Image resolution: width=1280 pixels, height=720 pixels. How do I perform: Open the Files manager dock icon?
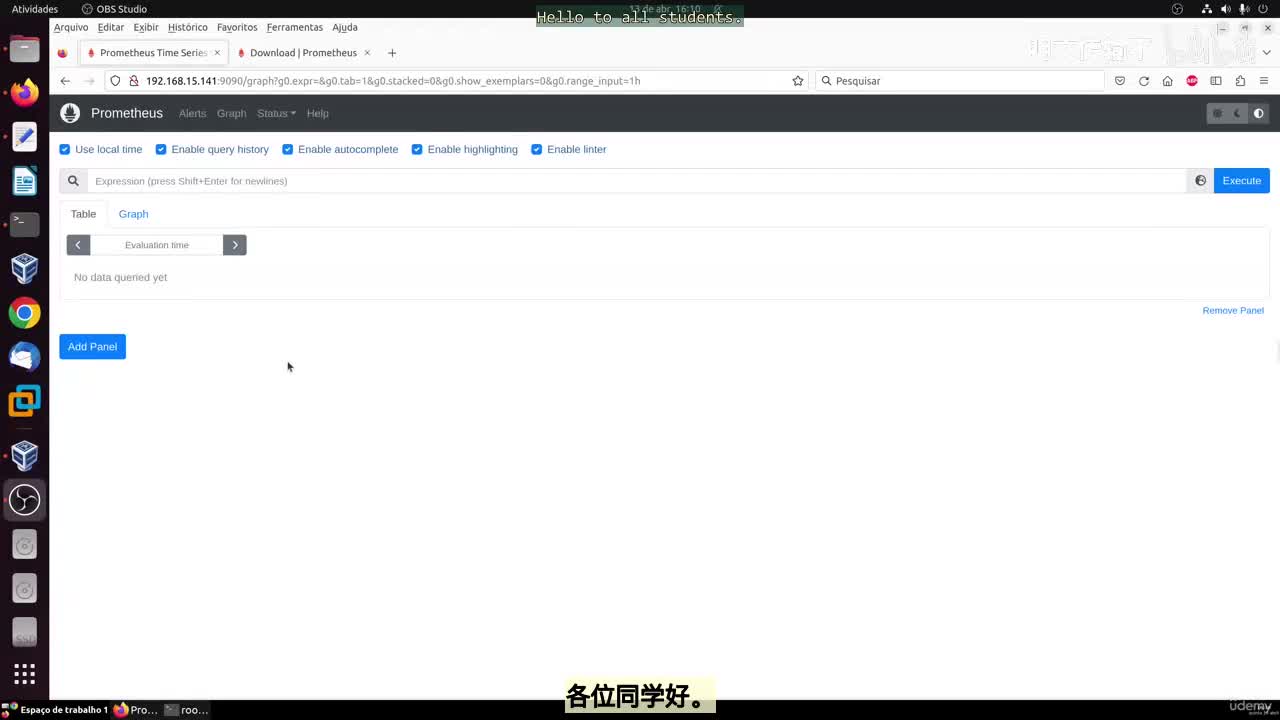(24, 48)
